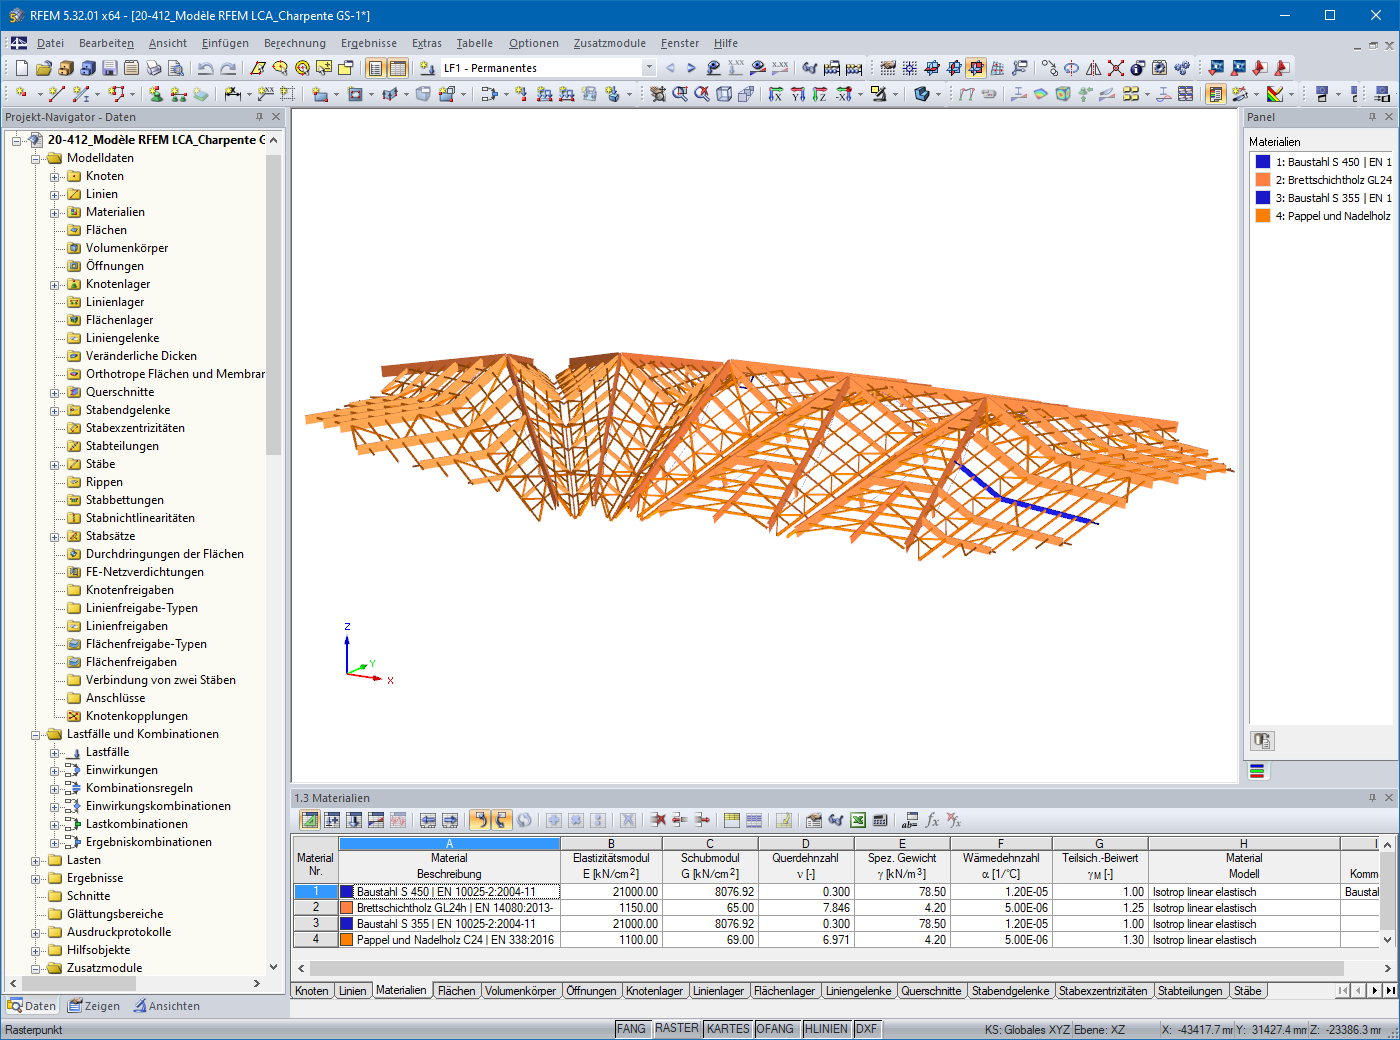Click the New file icon
Viewport: 1400px width, 1040px height.
21,68
